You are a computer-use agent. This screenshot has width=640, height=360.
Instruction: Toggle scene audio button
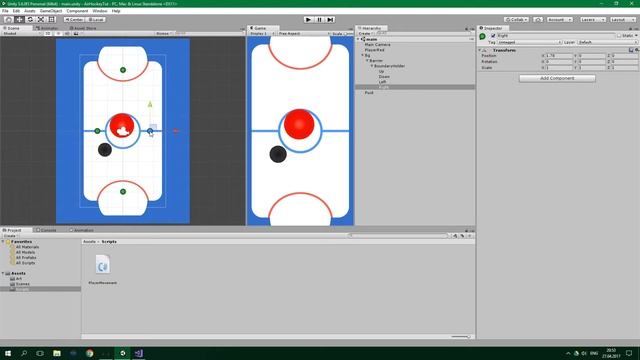[67, 33]
